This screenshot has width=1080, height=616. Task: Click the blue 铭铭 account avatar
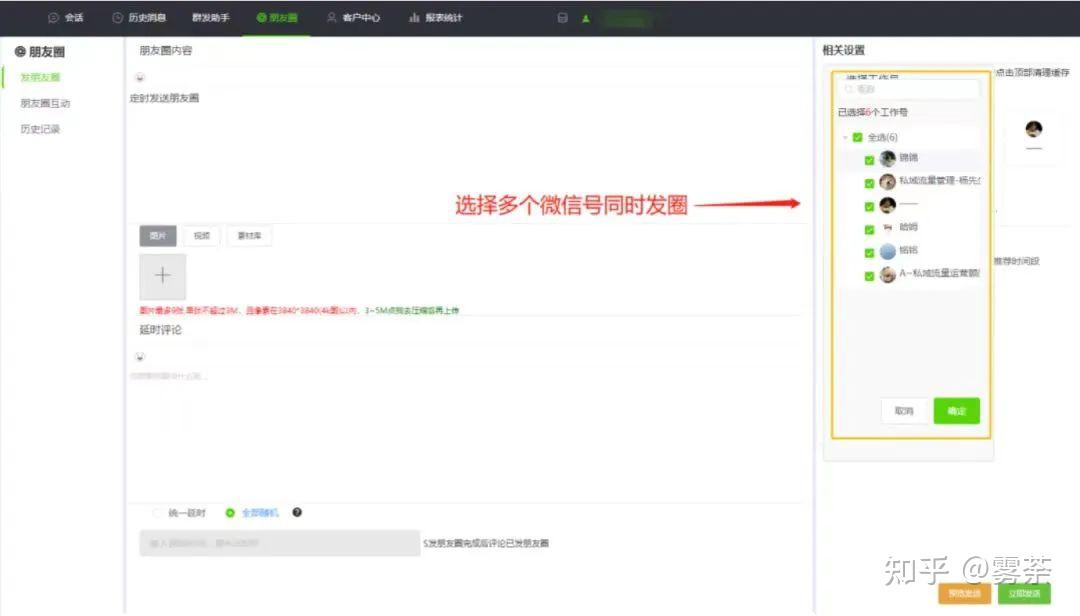coord(888,251)
